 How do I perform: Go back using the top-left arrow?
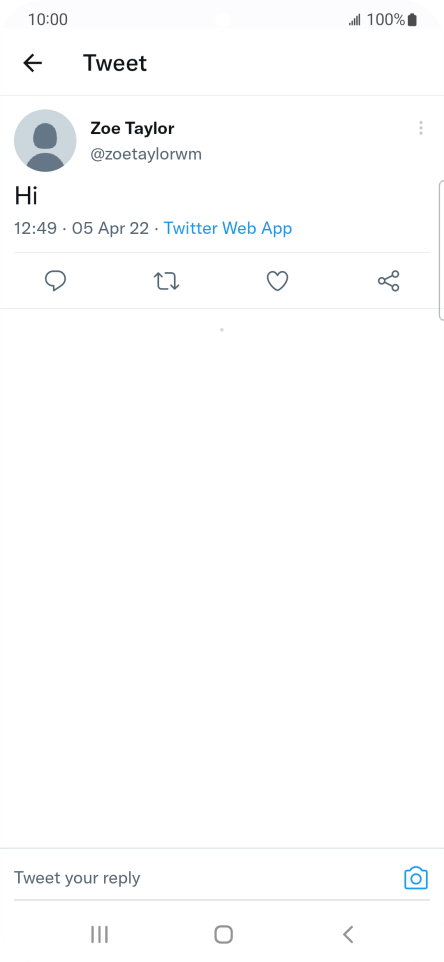click(33, 63)
